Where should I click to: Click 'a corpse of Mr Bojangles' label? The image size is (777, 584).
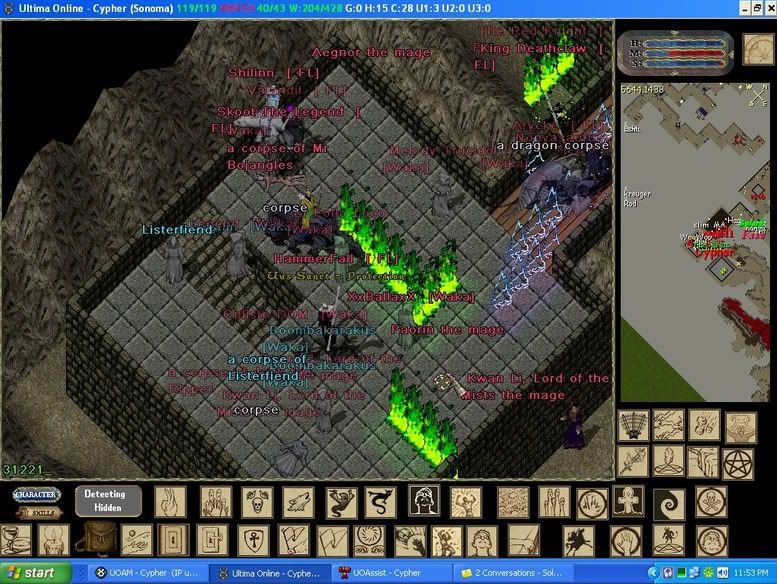pos(277,157)
